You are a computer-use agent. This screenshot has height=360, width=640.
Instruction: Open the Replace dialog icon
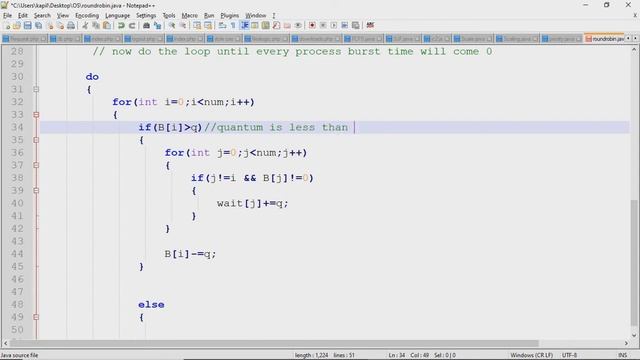[x=157, y=25]
